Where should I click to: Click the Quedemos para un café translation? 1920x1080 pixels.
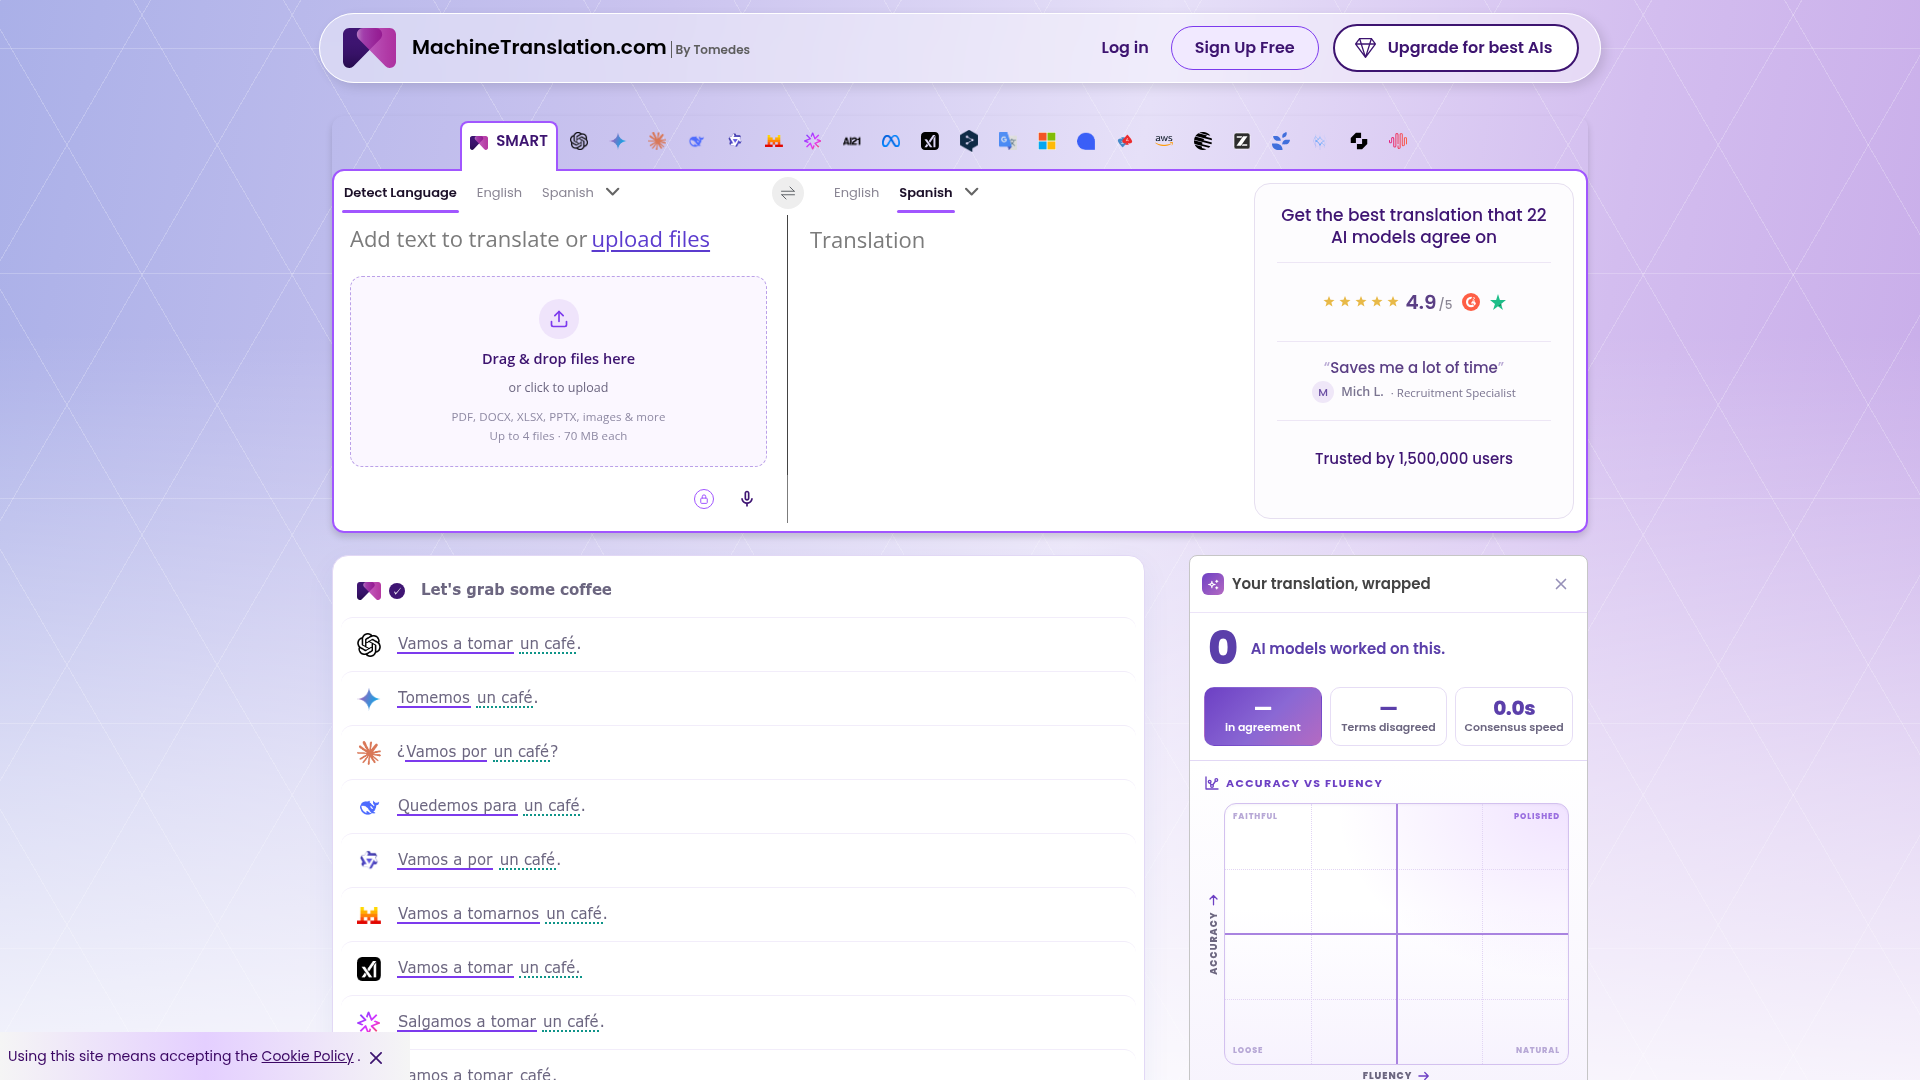[491, 806]
